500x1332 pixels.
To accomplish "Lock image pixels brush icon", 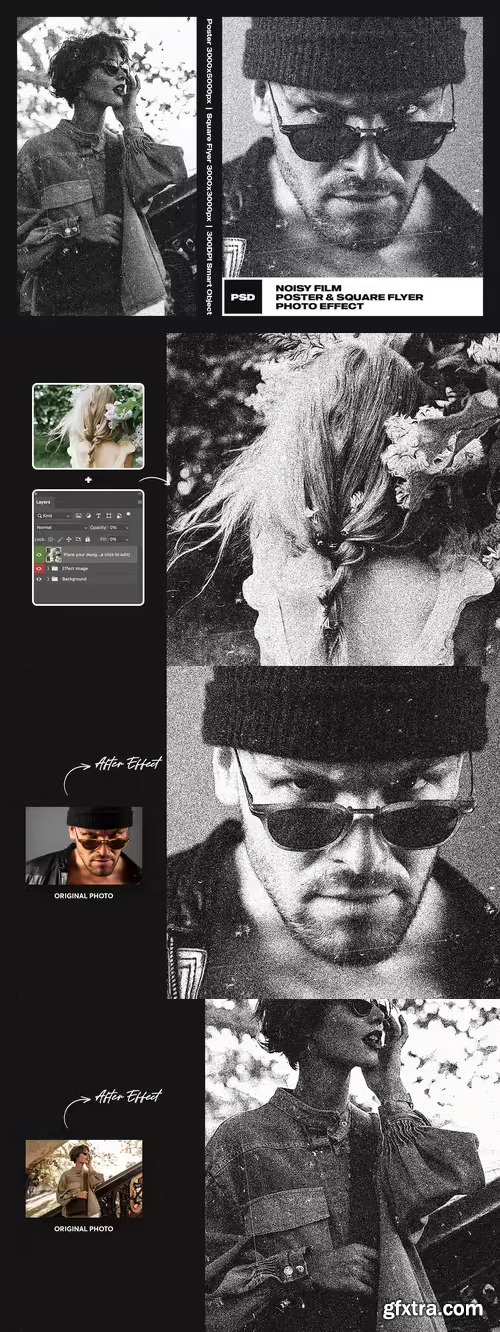I will coord(60,540).
